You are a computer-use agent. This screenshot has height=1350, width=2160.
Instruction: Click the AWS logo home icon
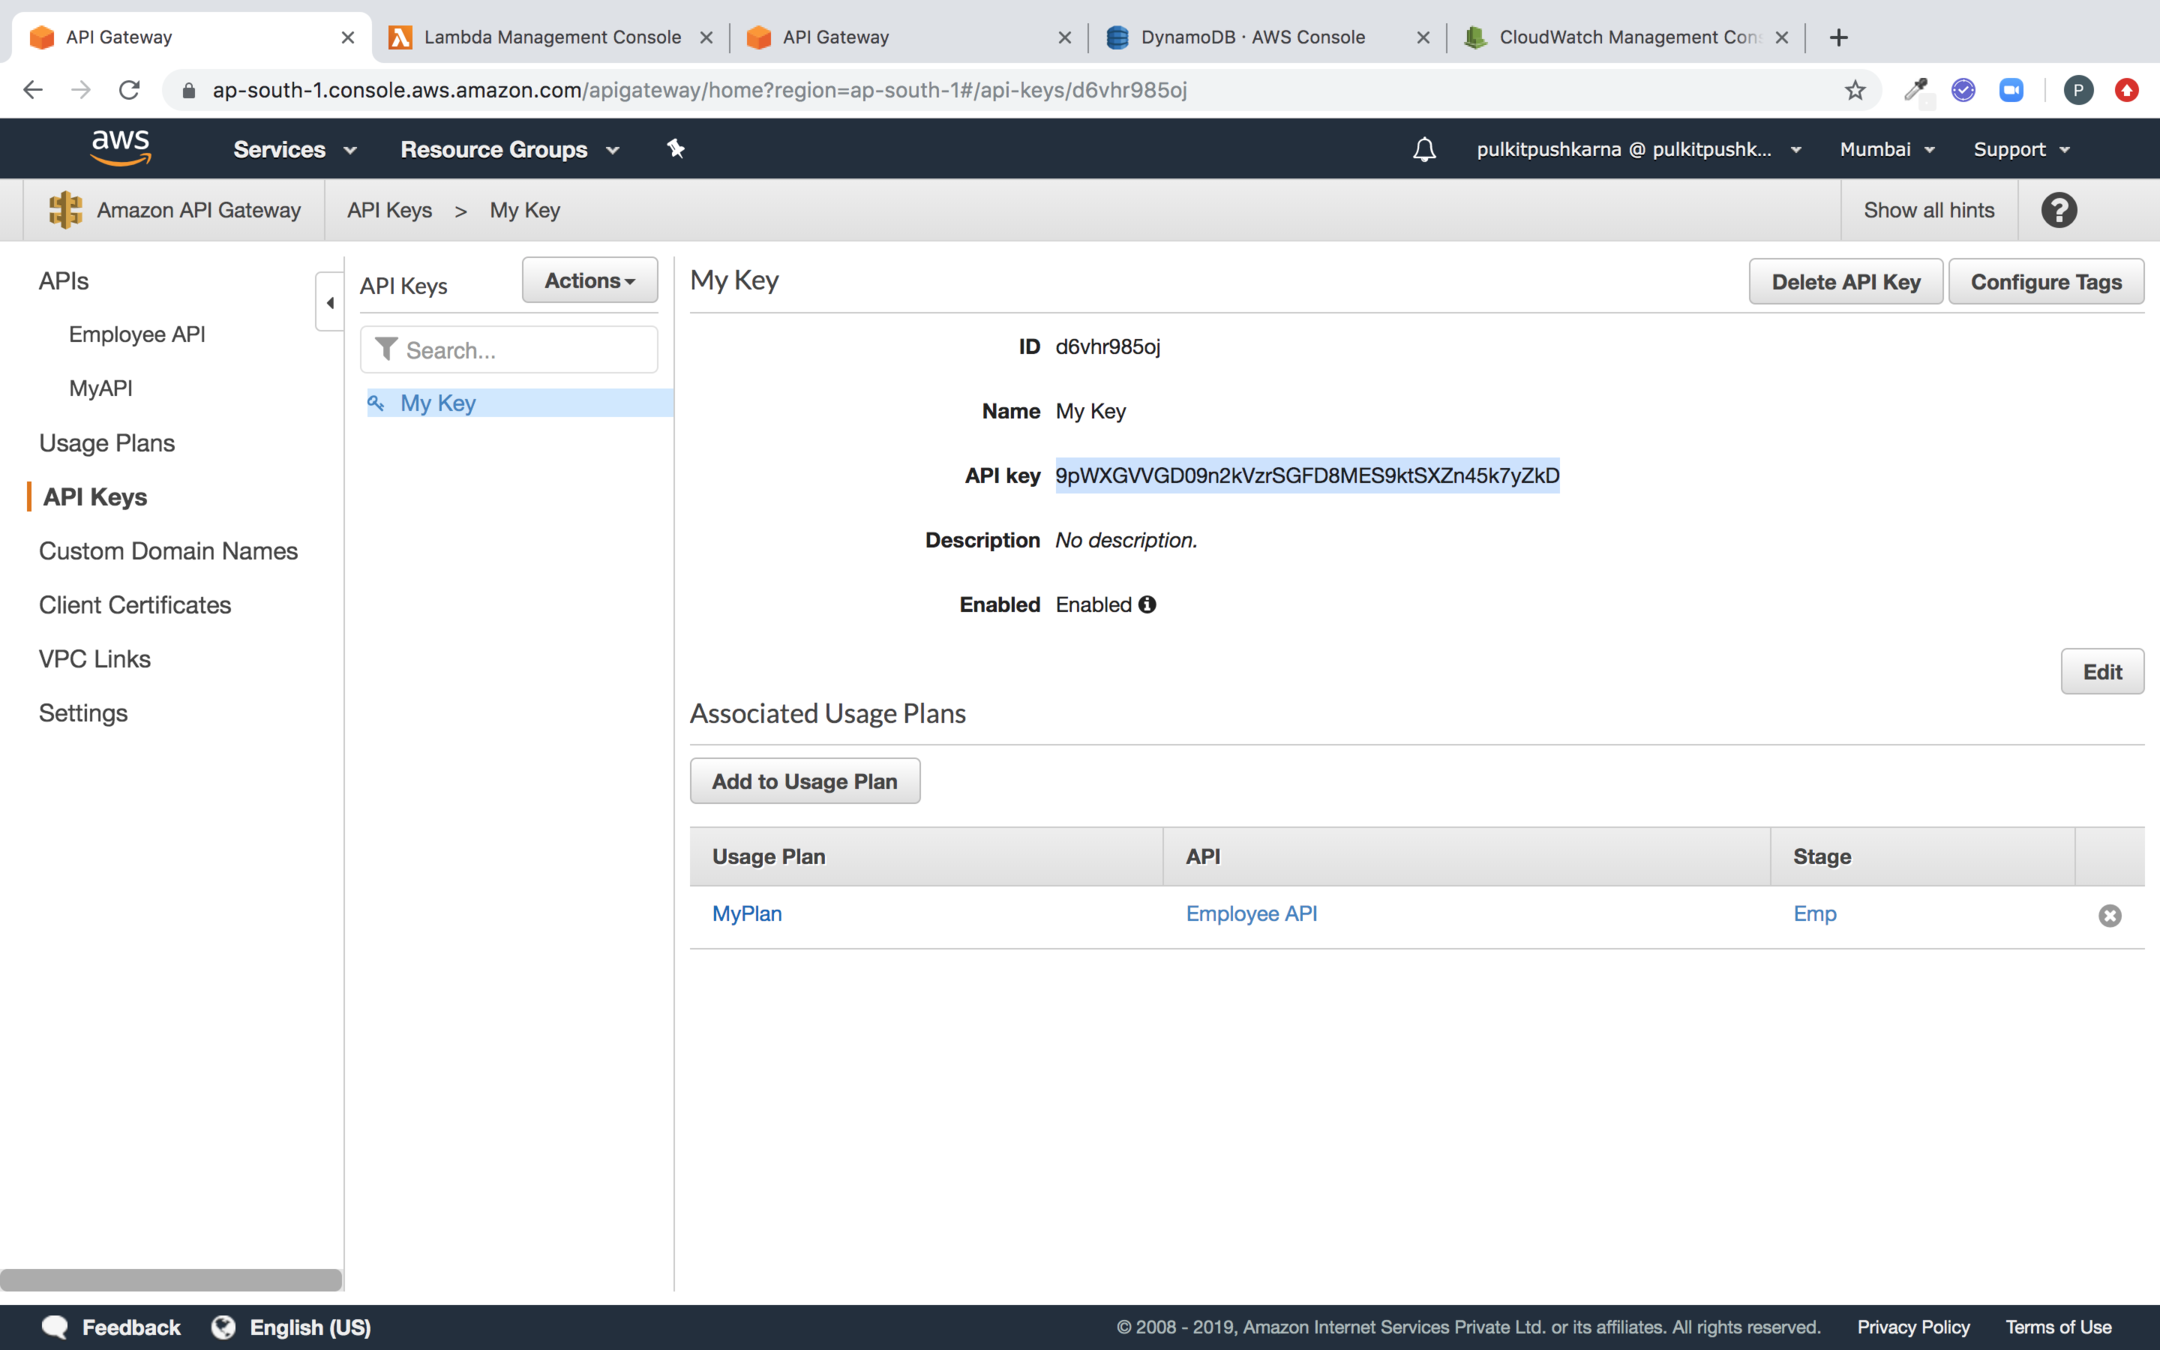120,148
